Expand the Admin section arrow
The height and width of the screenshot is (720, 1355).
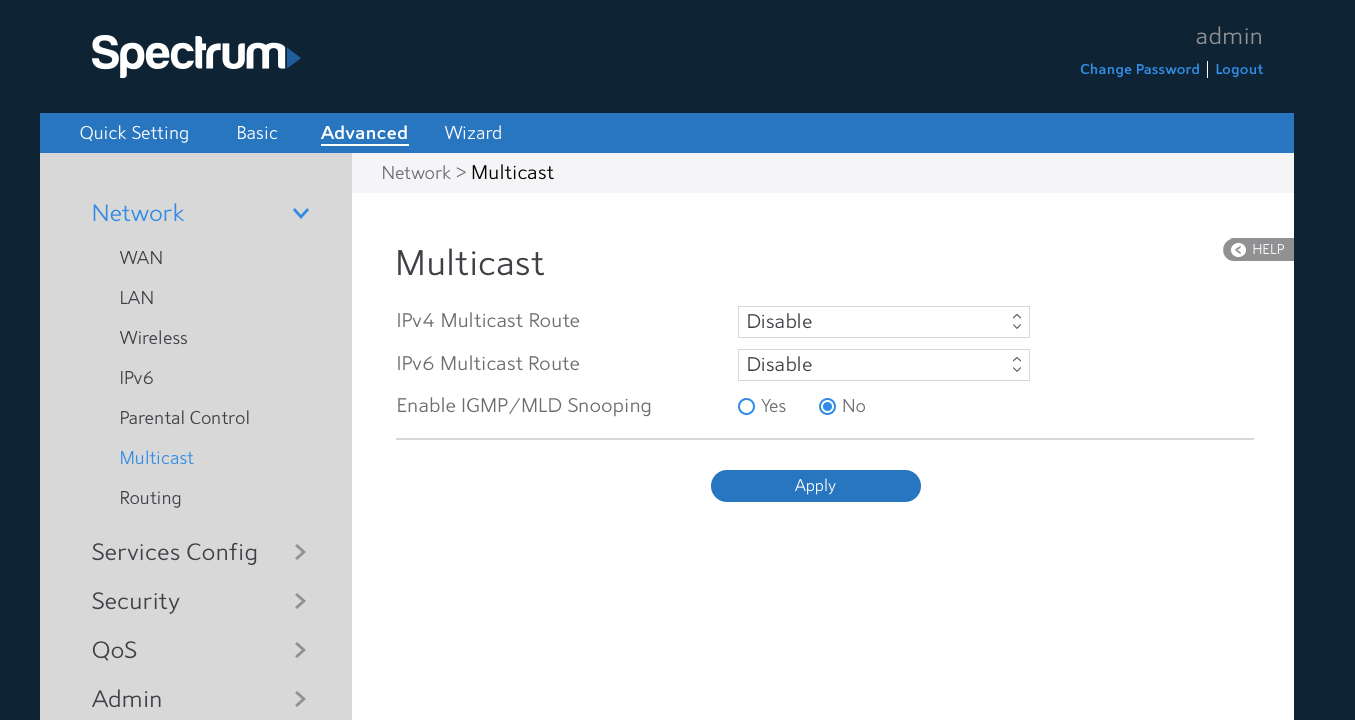pos(300,699)
